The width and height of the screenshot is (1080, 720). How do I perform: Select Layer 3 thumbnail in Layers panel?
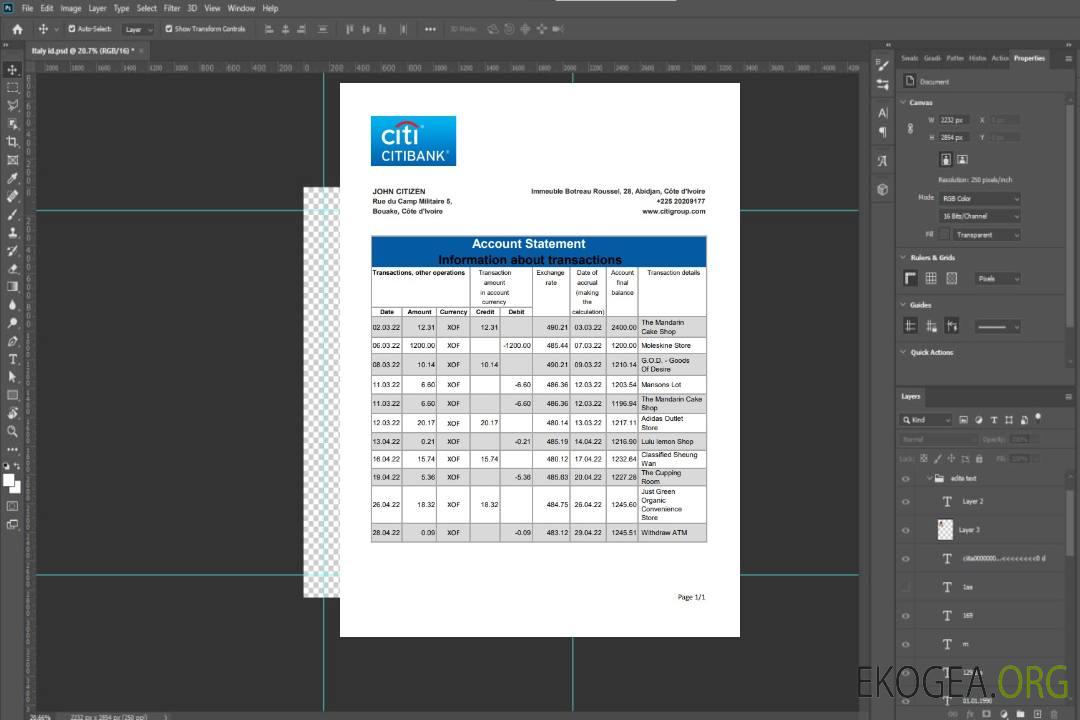click(945, 529)
